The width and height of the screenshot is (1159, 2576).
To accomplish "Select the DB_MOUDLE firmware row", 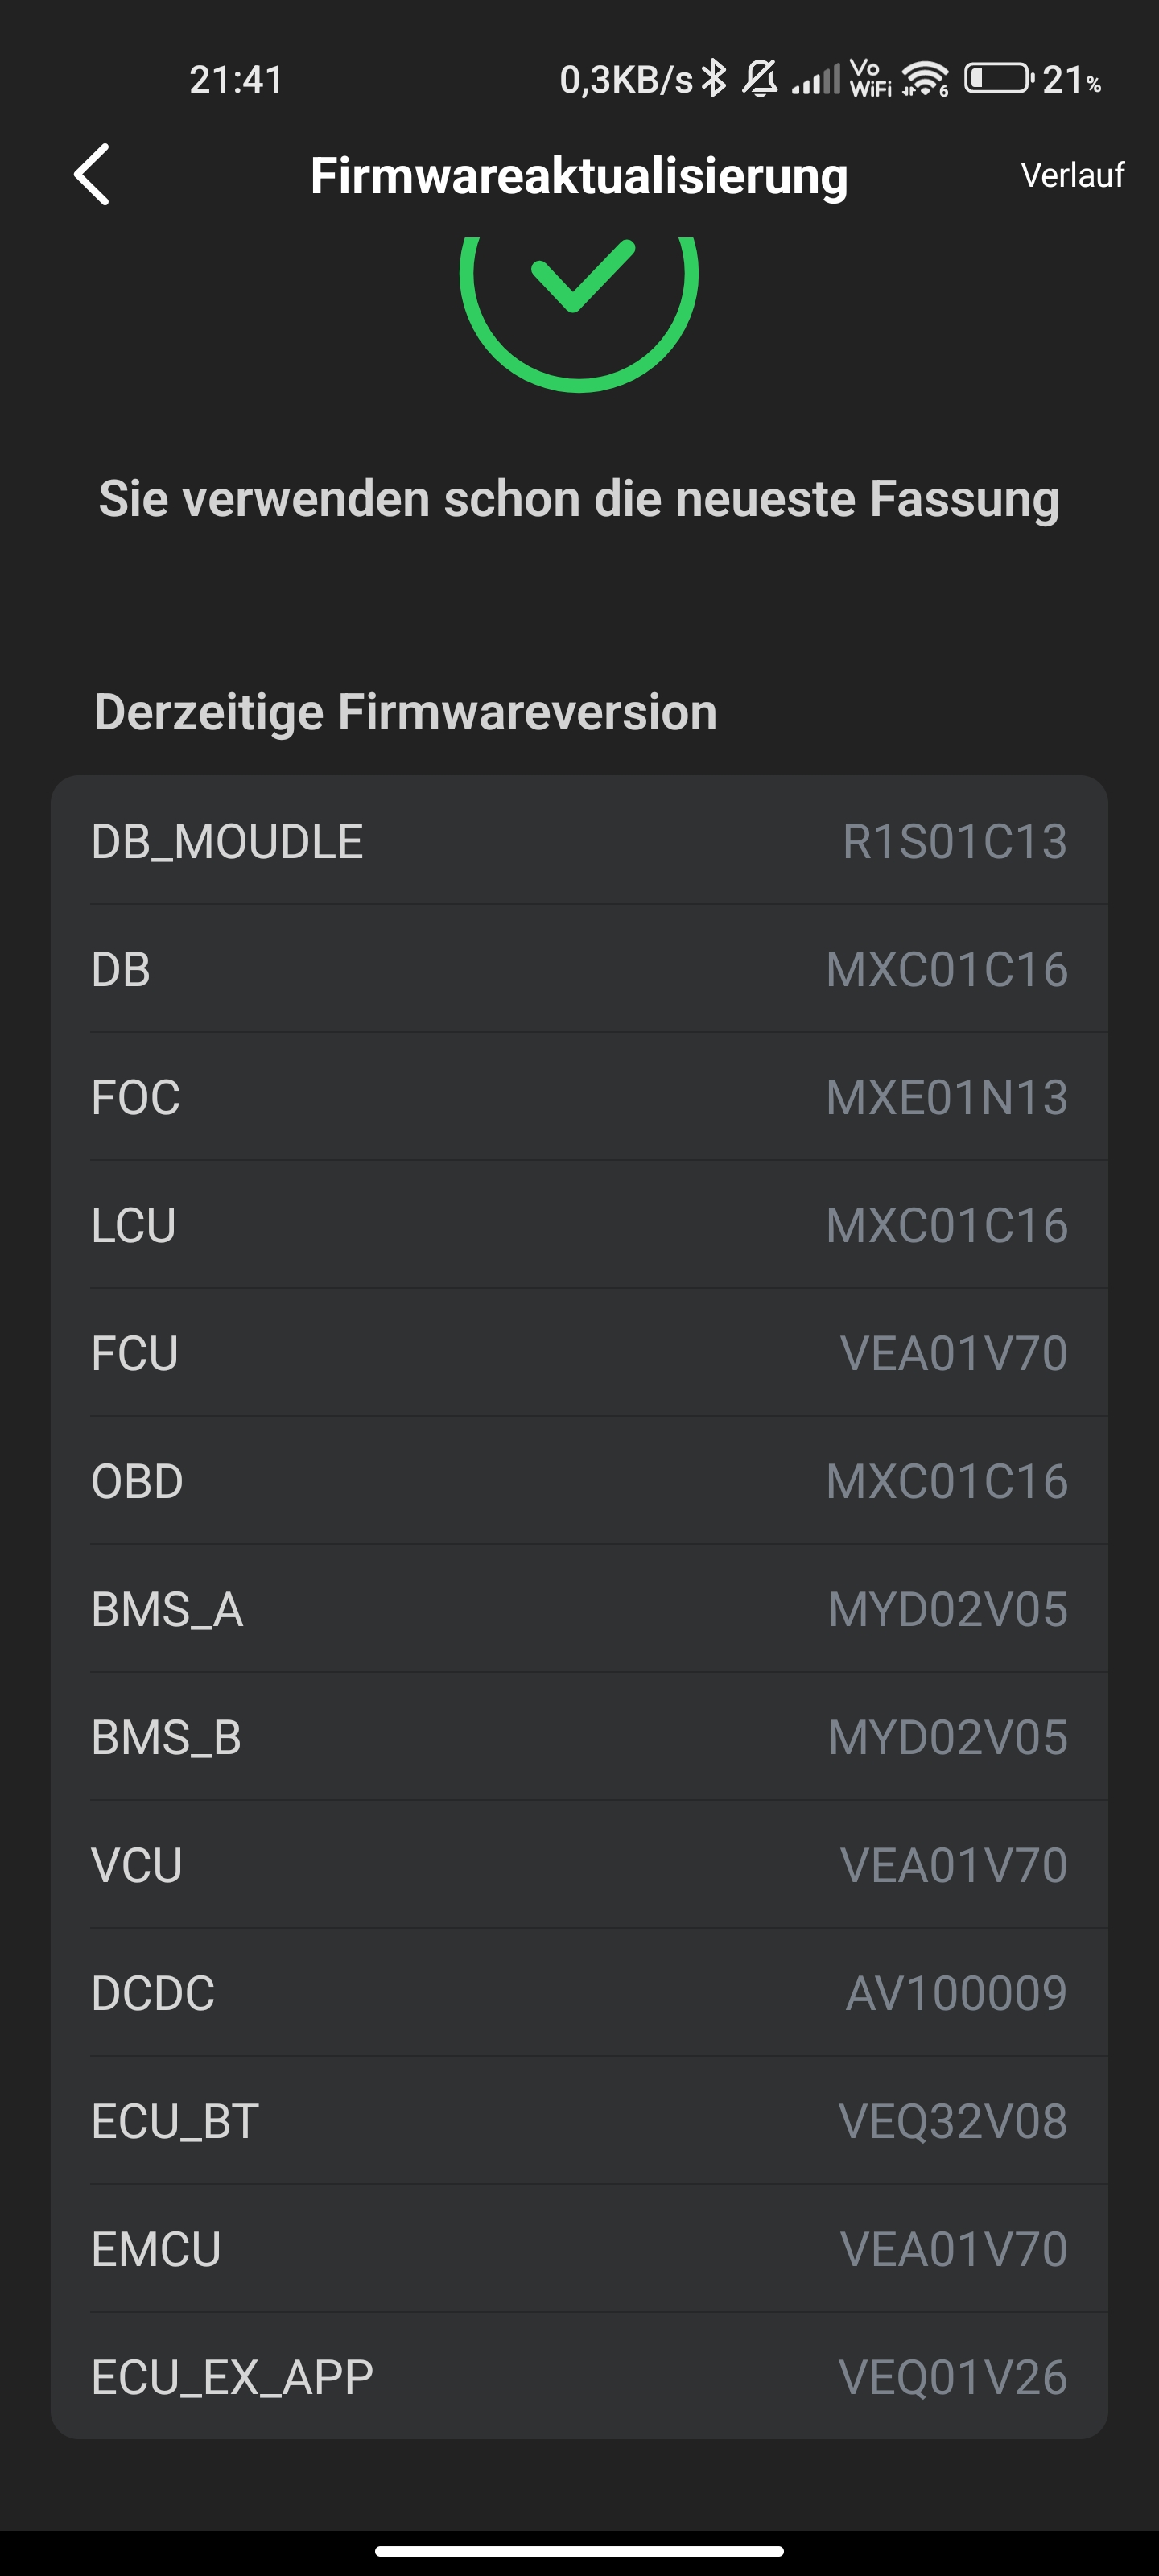I will [x=579, y=841].
